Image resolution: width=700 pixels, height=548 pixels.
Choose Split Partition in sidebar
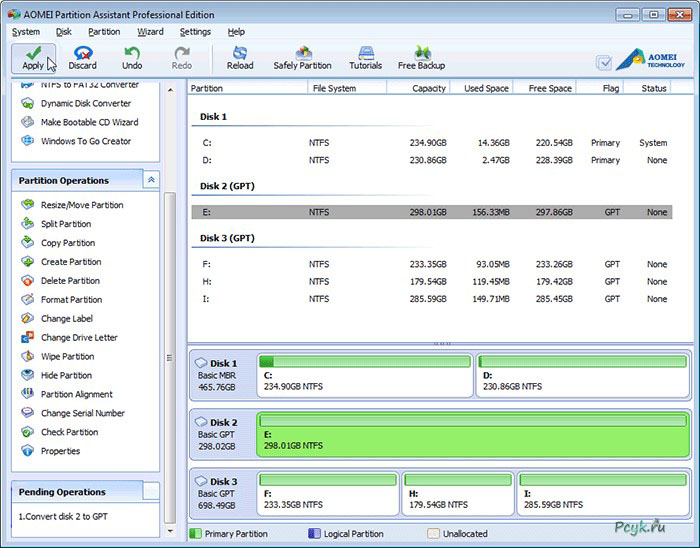coord(65,224)
